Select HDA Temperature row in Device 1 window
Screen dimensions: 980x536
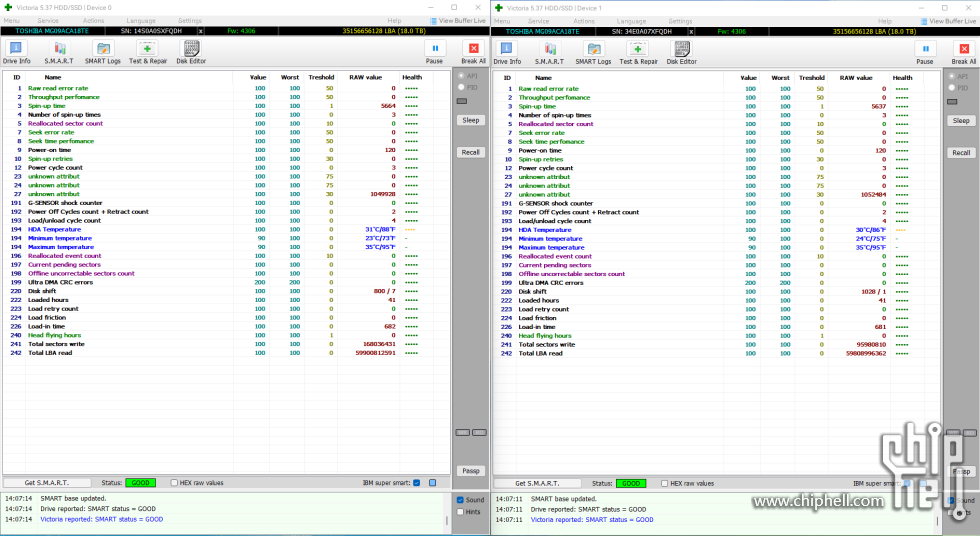[716, 230]
